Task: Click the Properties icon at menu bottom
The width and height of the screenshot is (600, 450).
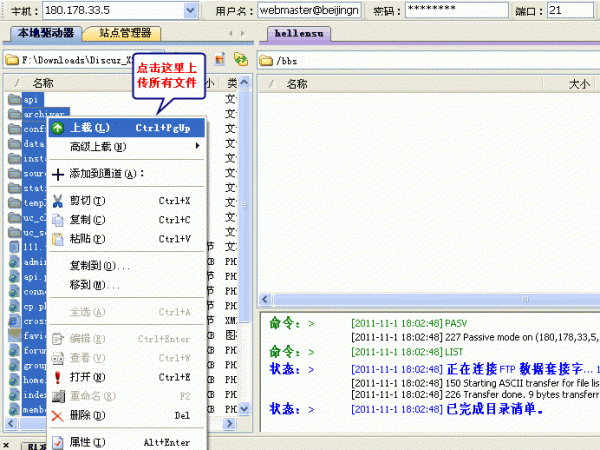Action: click(58, 442)
